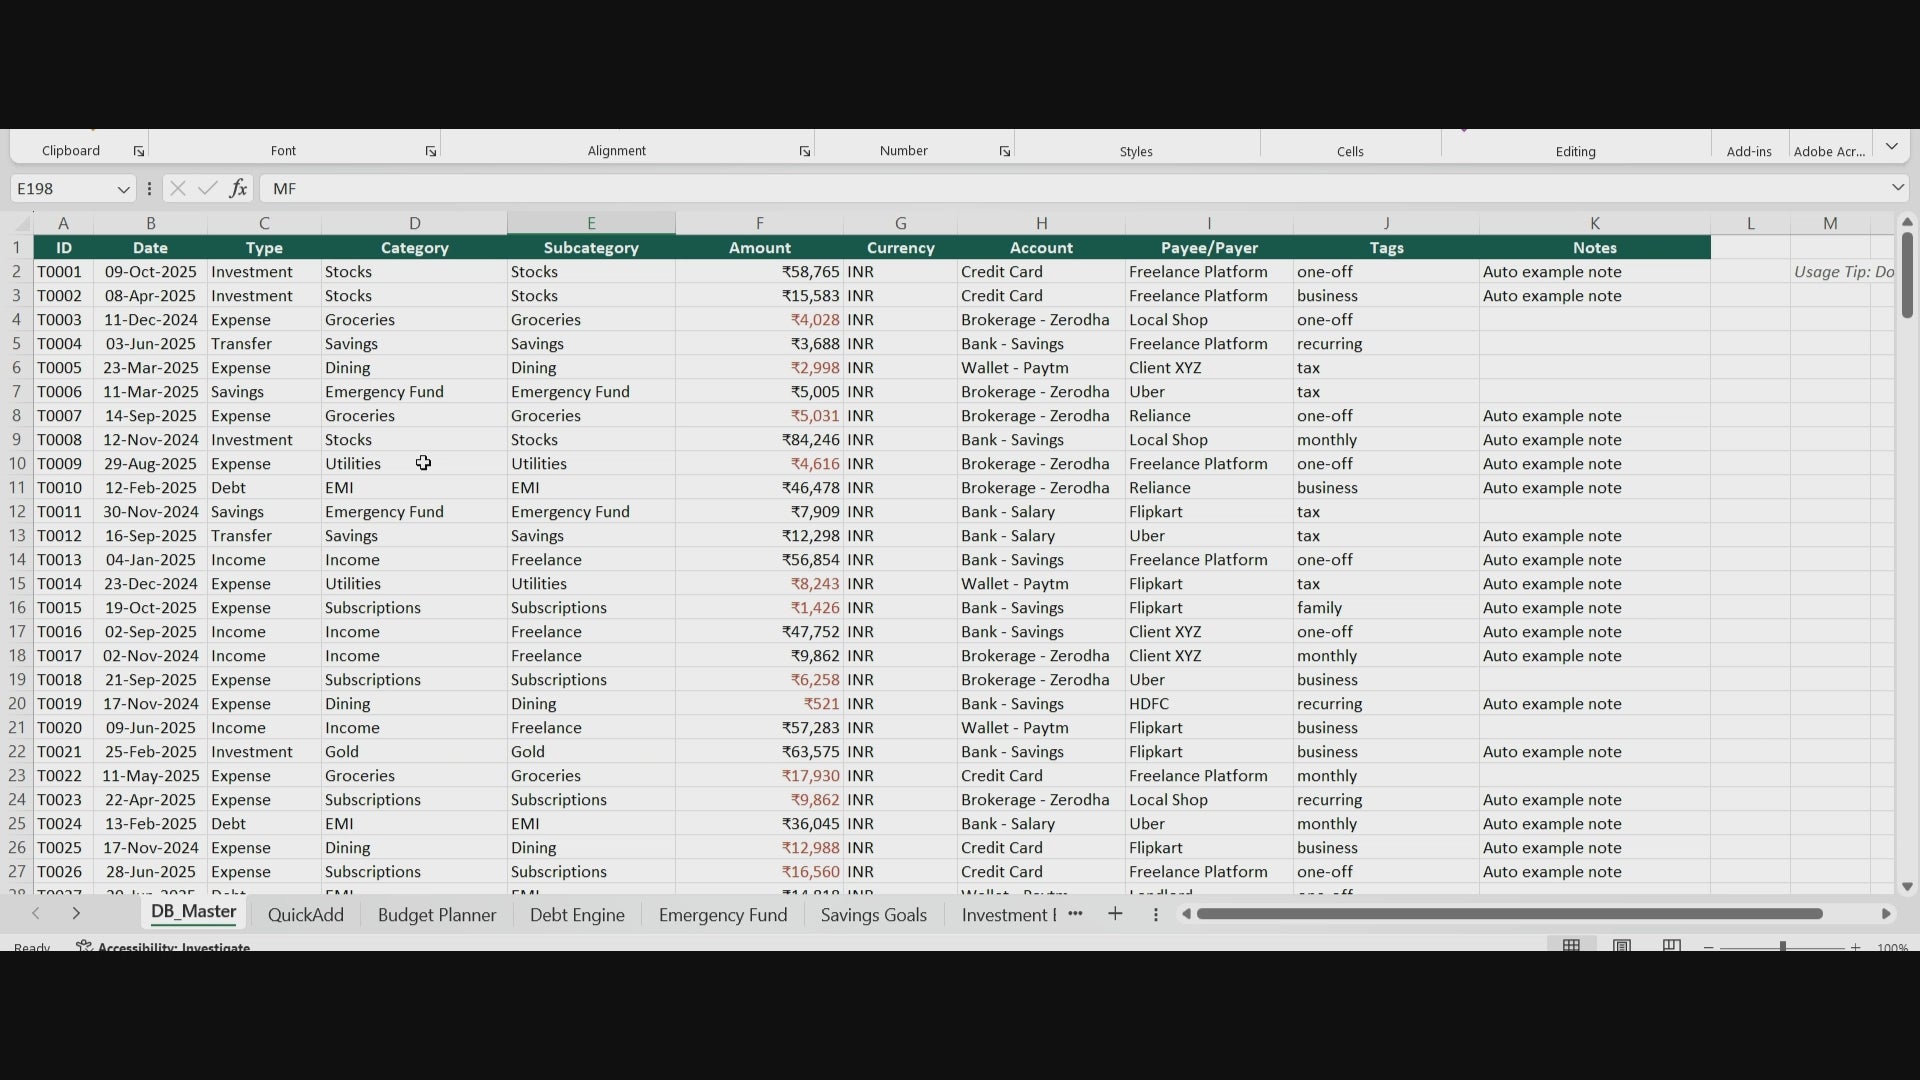Open the Alignment settings dialog launcher
The height and width of the screenshot is (1080, 1920).
(805, 151)
